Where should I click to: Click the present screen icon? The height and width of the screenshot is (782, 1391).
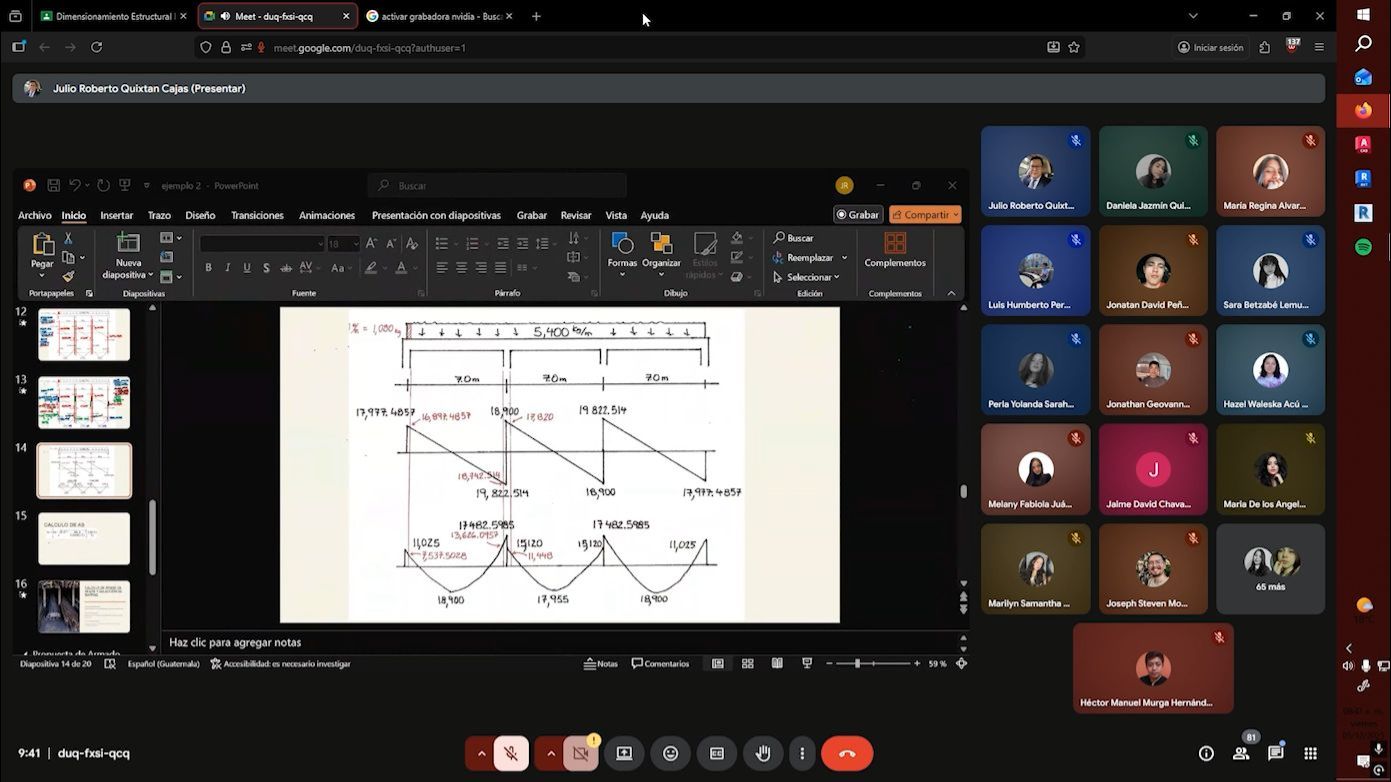point(624,753)
